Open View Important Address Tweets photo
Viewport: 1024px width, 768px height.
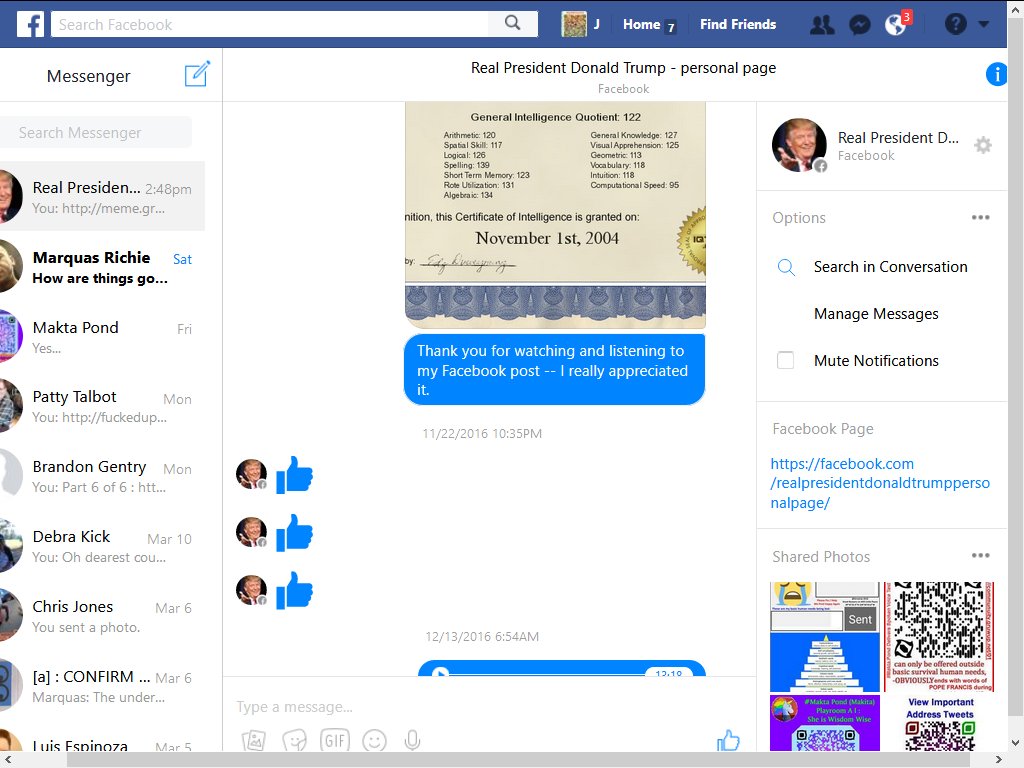[x=938, y=723]
